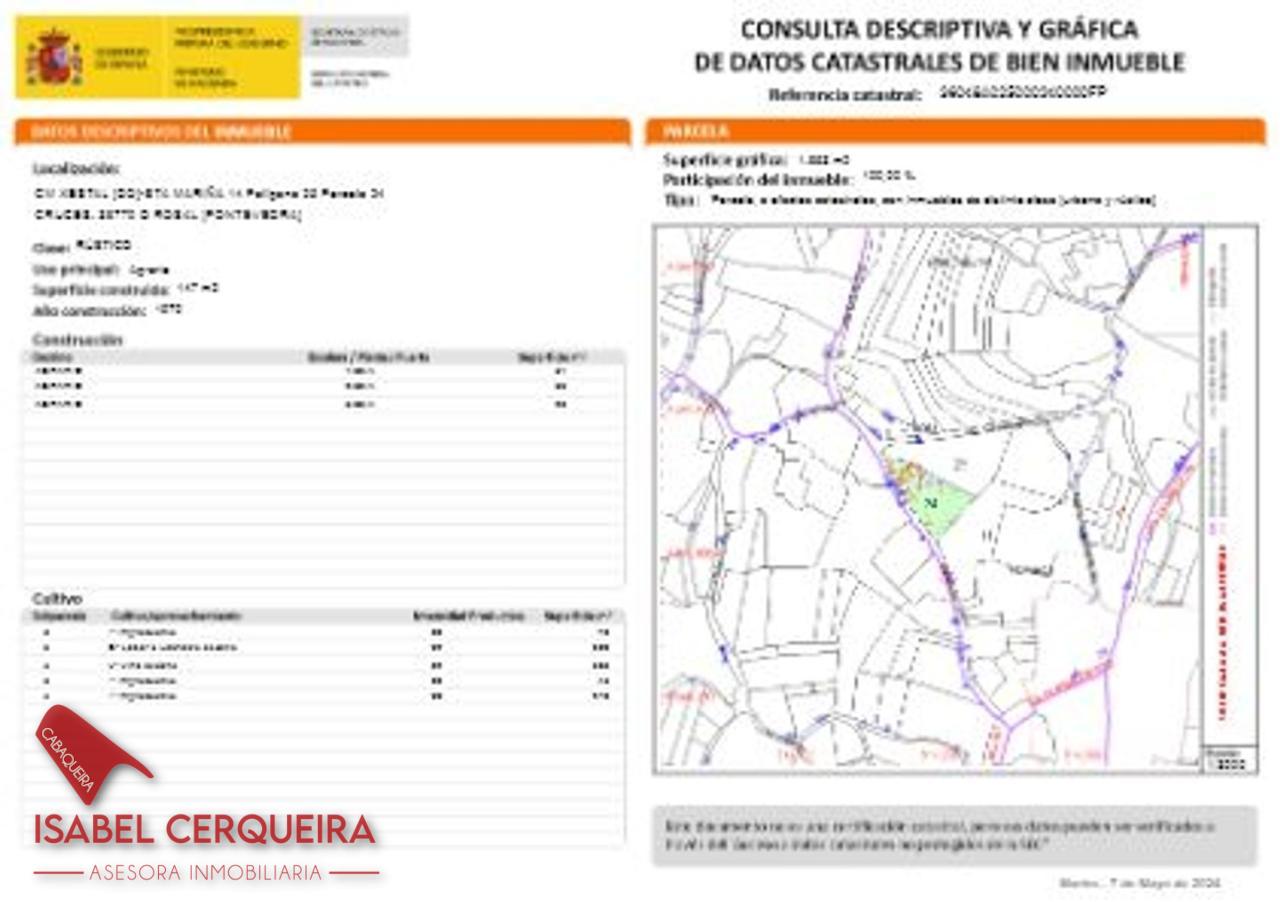Click the Referencia catastral number

pyautogui.click(x=1024, y=93)
